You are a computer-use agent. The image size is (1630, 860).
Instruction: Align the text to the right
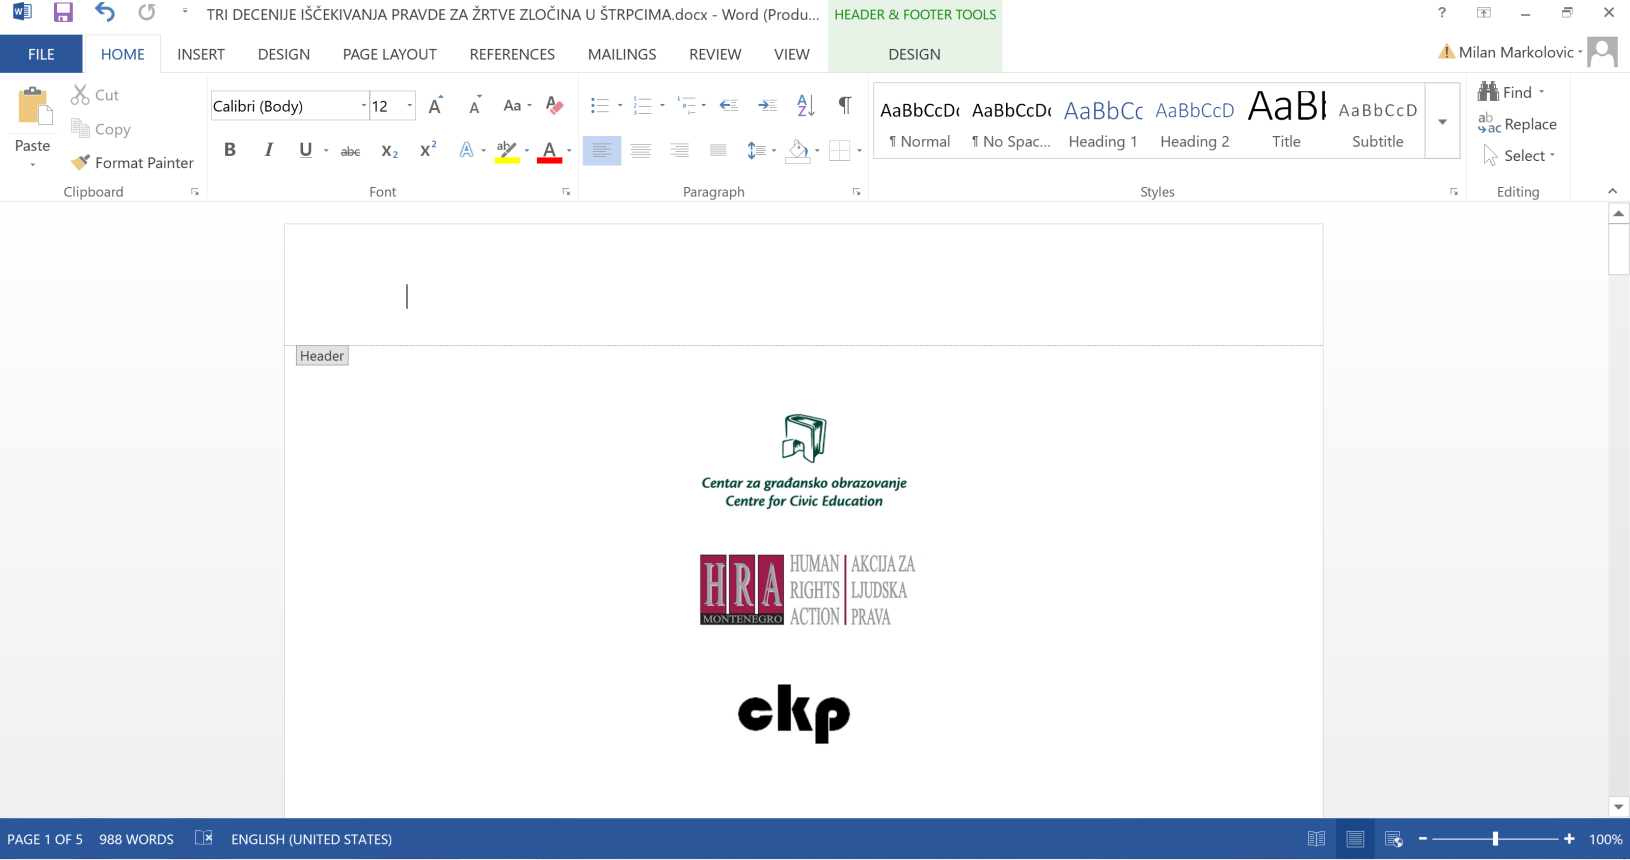pyautogui.click(x=680, y=151)
